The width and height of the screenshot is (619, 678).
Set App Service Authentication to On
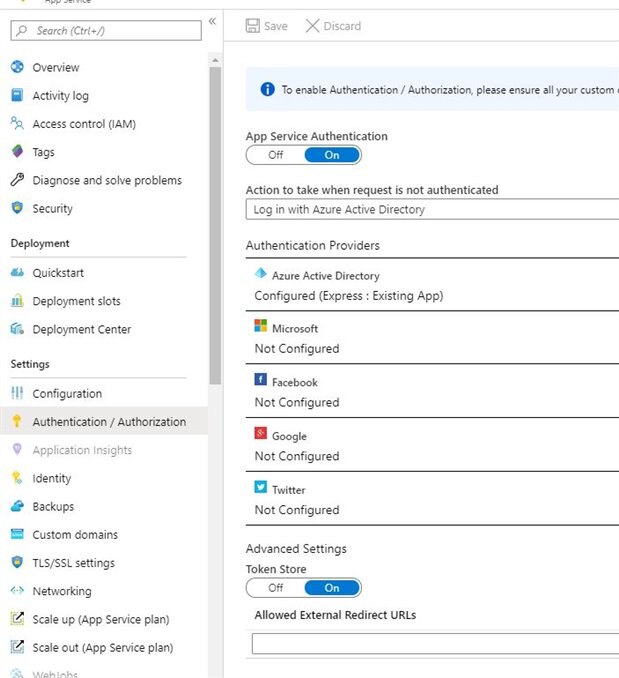click(332, 155)
